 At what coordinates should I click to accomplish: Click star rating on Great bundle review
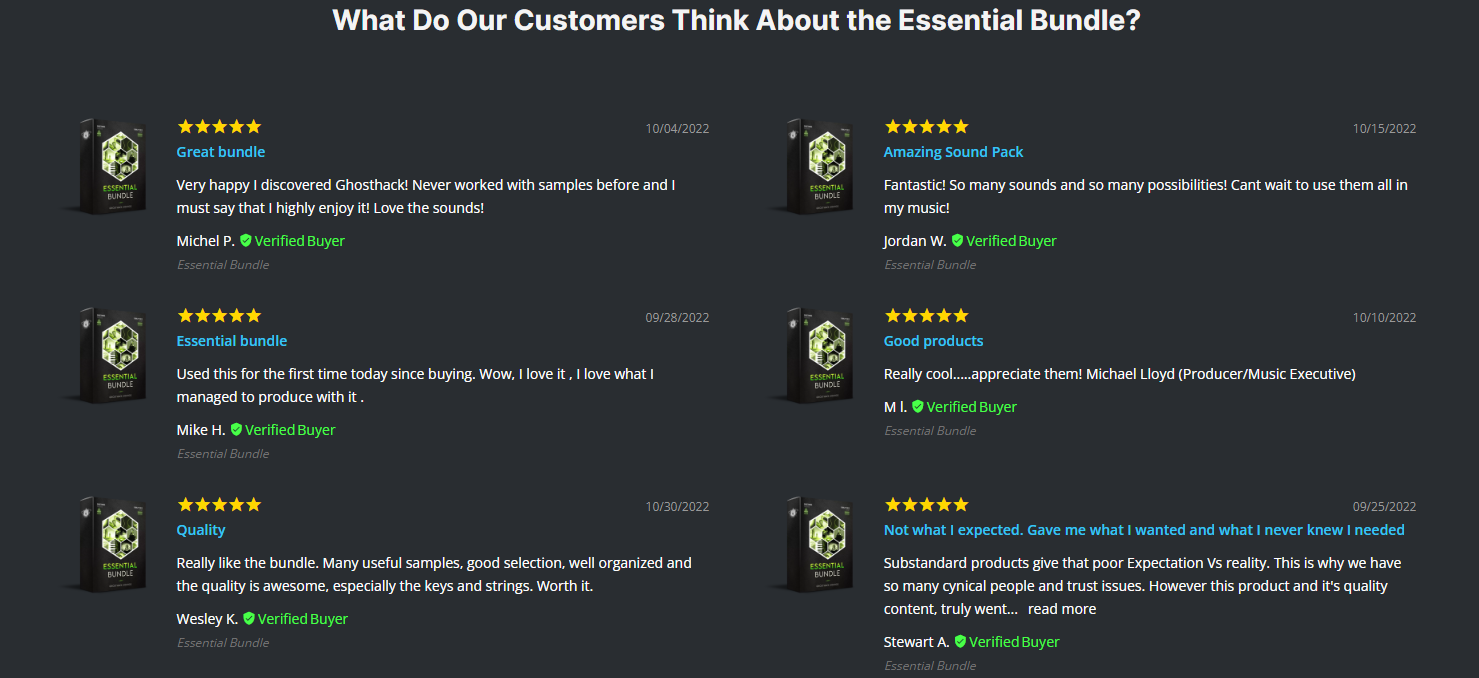tap(219, 127)
